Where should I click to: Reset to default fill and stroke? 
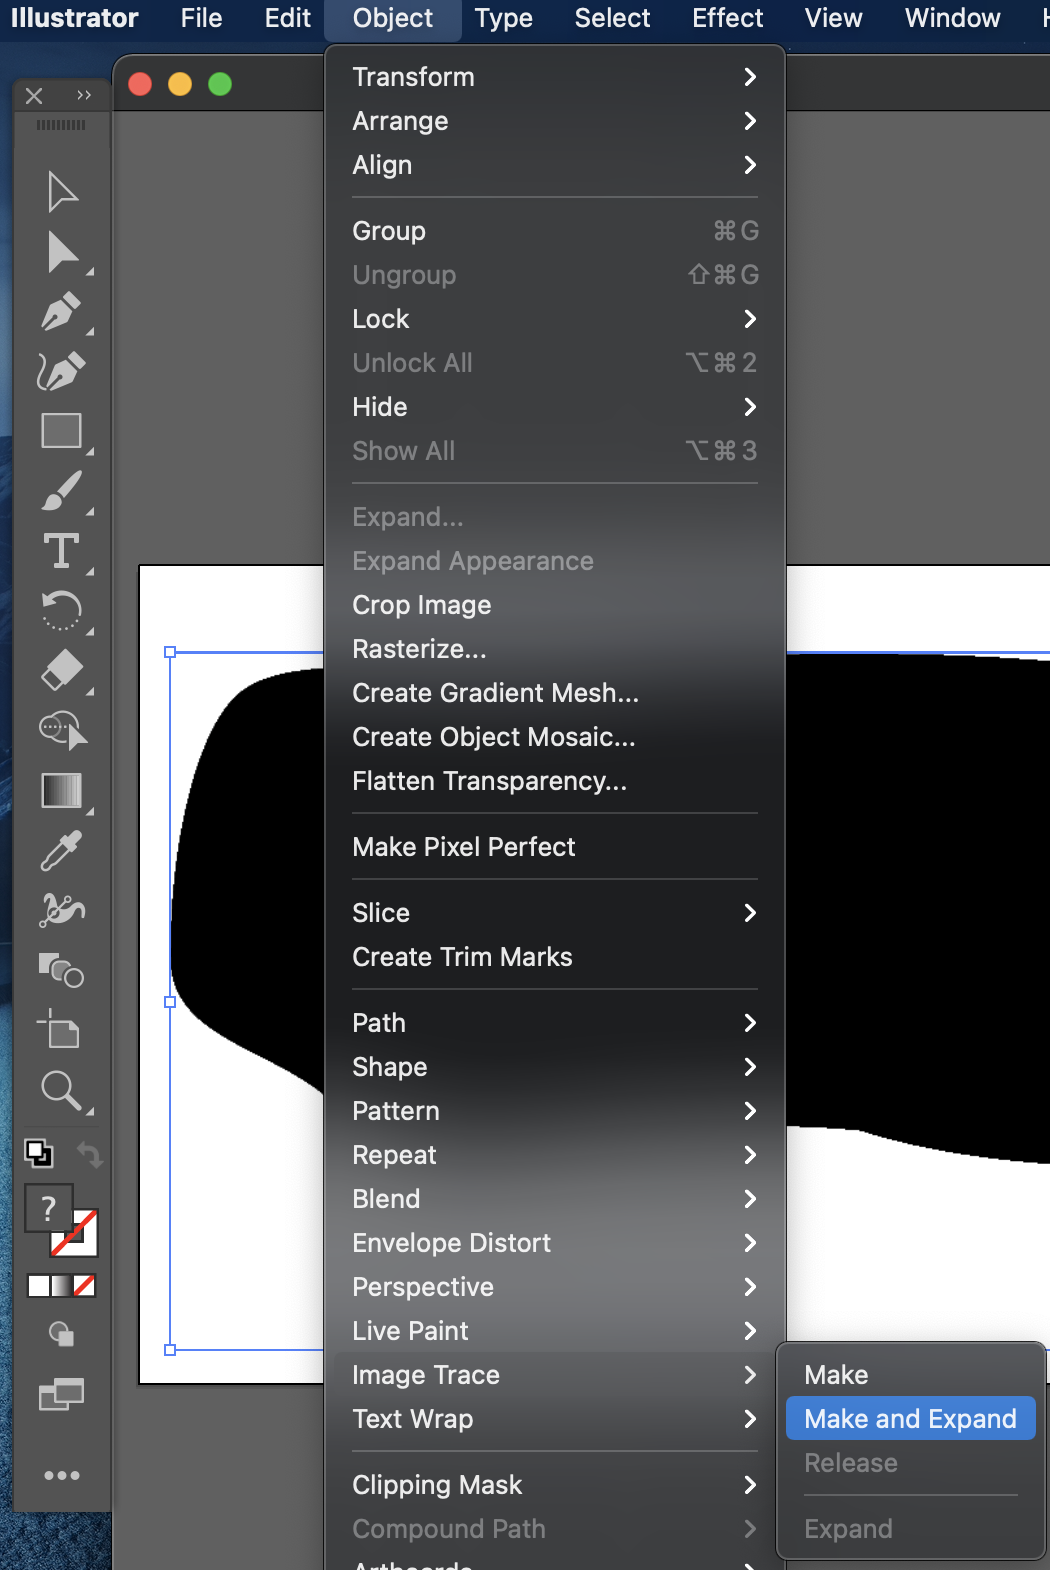(38, 1154)
